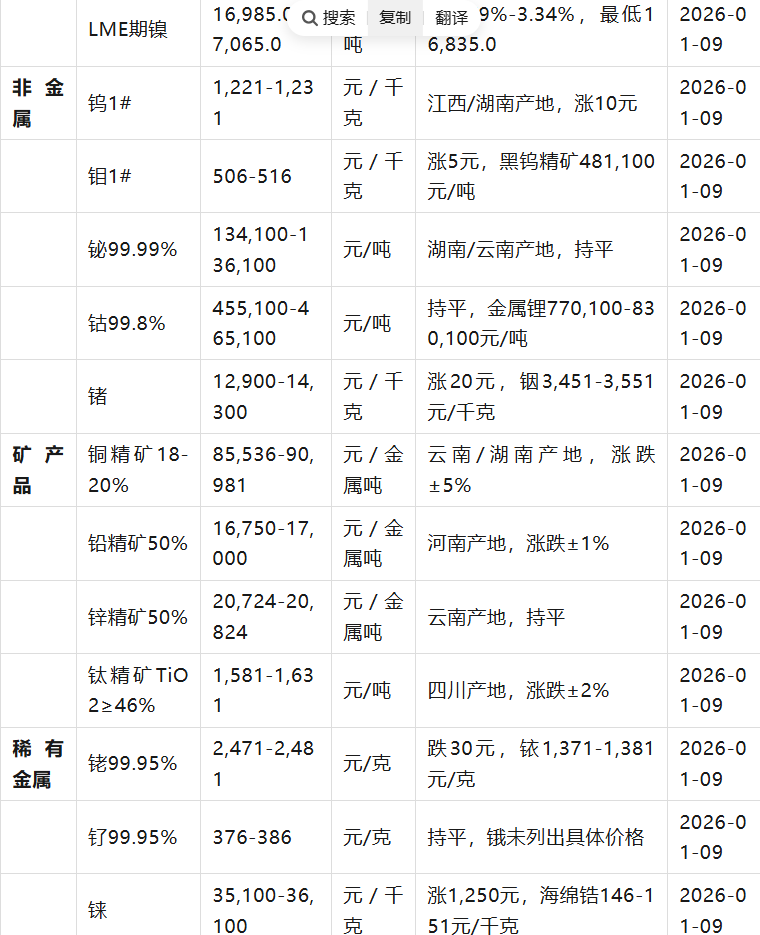
Task: Click the 铜精矿 18-20% product cell
Action: tap(138, 470)
